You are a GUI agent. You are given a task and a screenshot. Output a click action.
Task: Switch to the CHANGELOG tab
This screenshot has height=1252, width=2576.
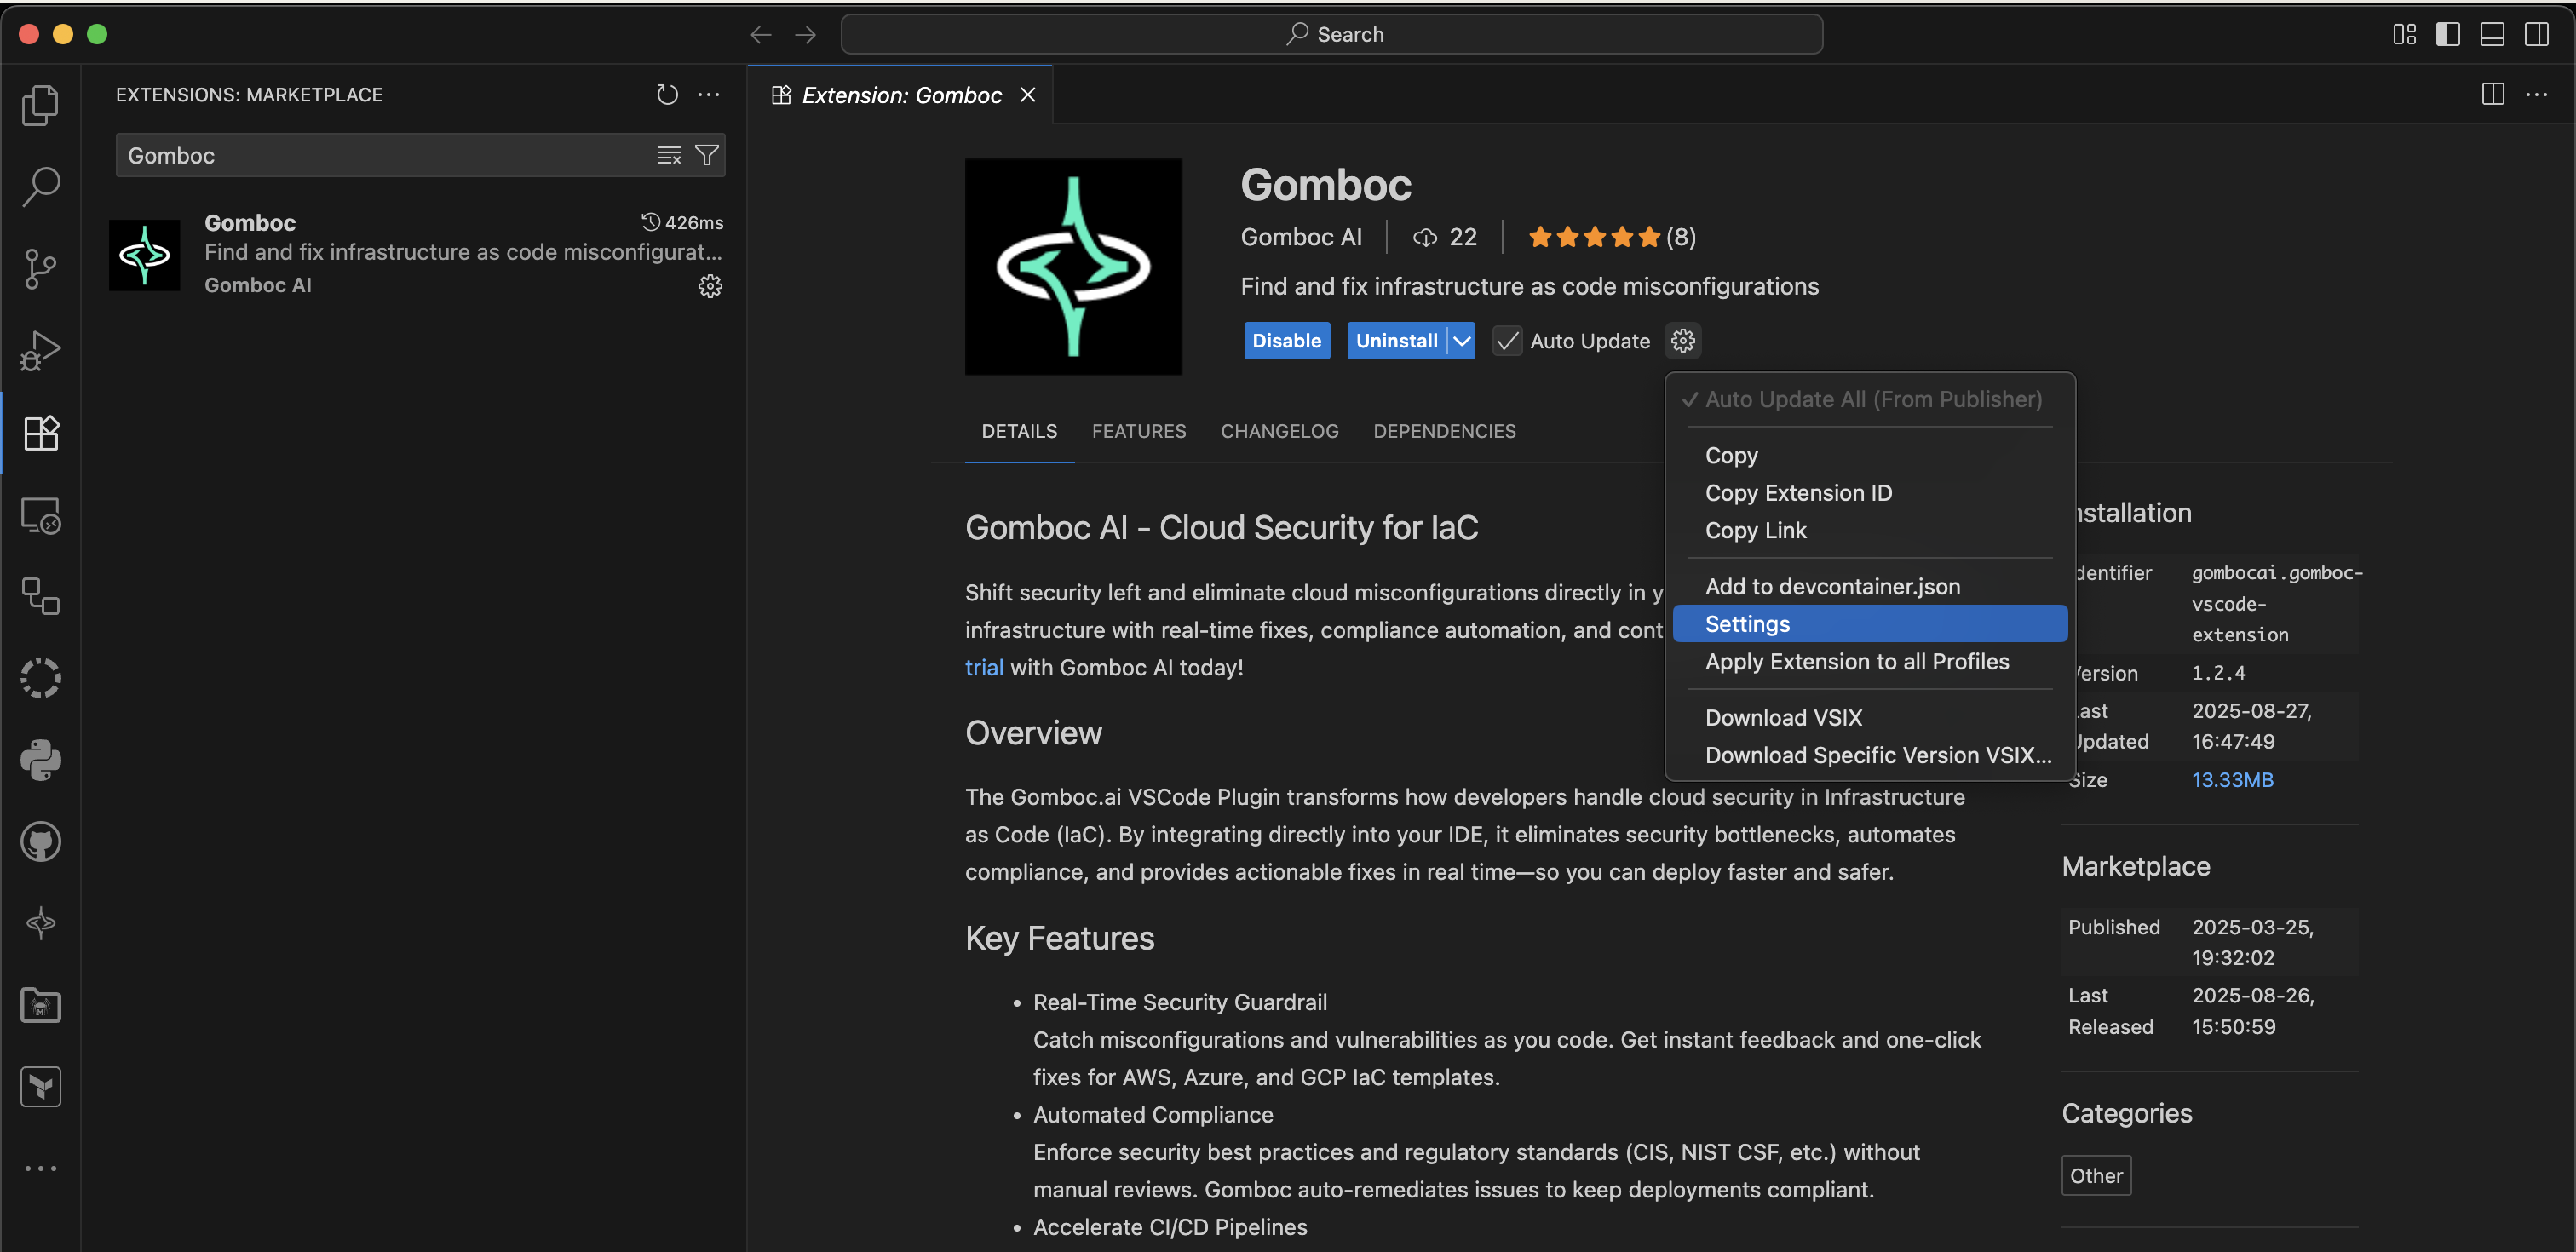(1279, 431)
